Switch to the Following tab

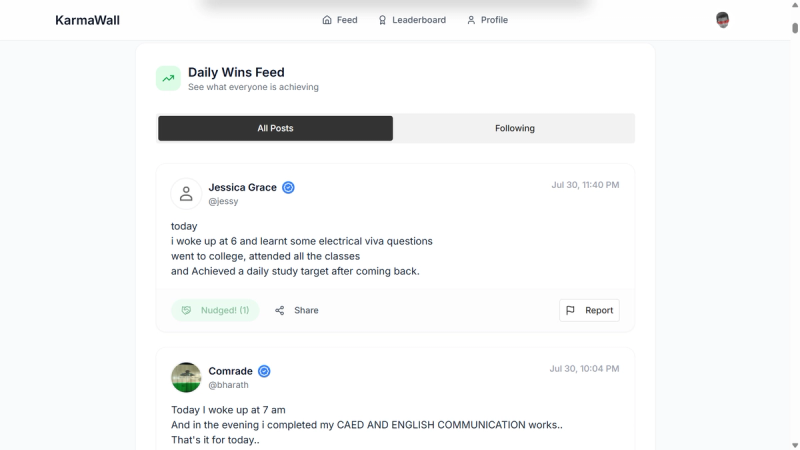click(x=514, y=129)
